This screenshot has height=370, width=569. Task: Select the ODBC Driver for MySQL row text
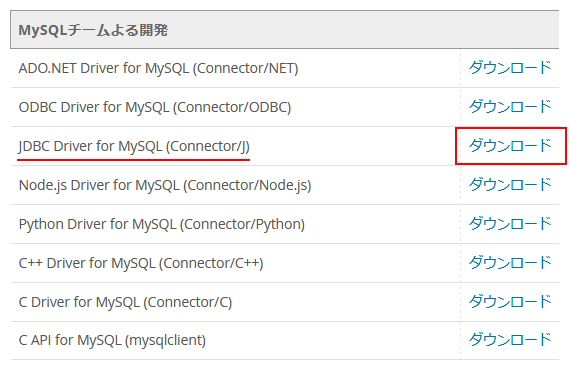click(x=155, y=107)
